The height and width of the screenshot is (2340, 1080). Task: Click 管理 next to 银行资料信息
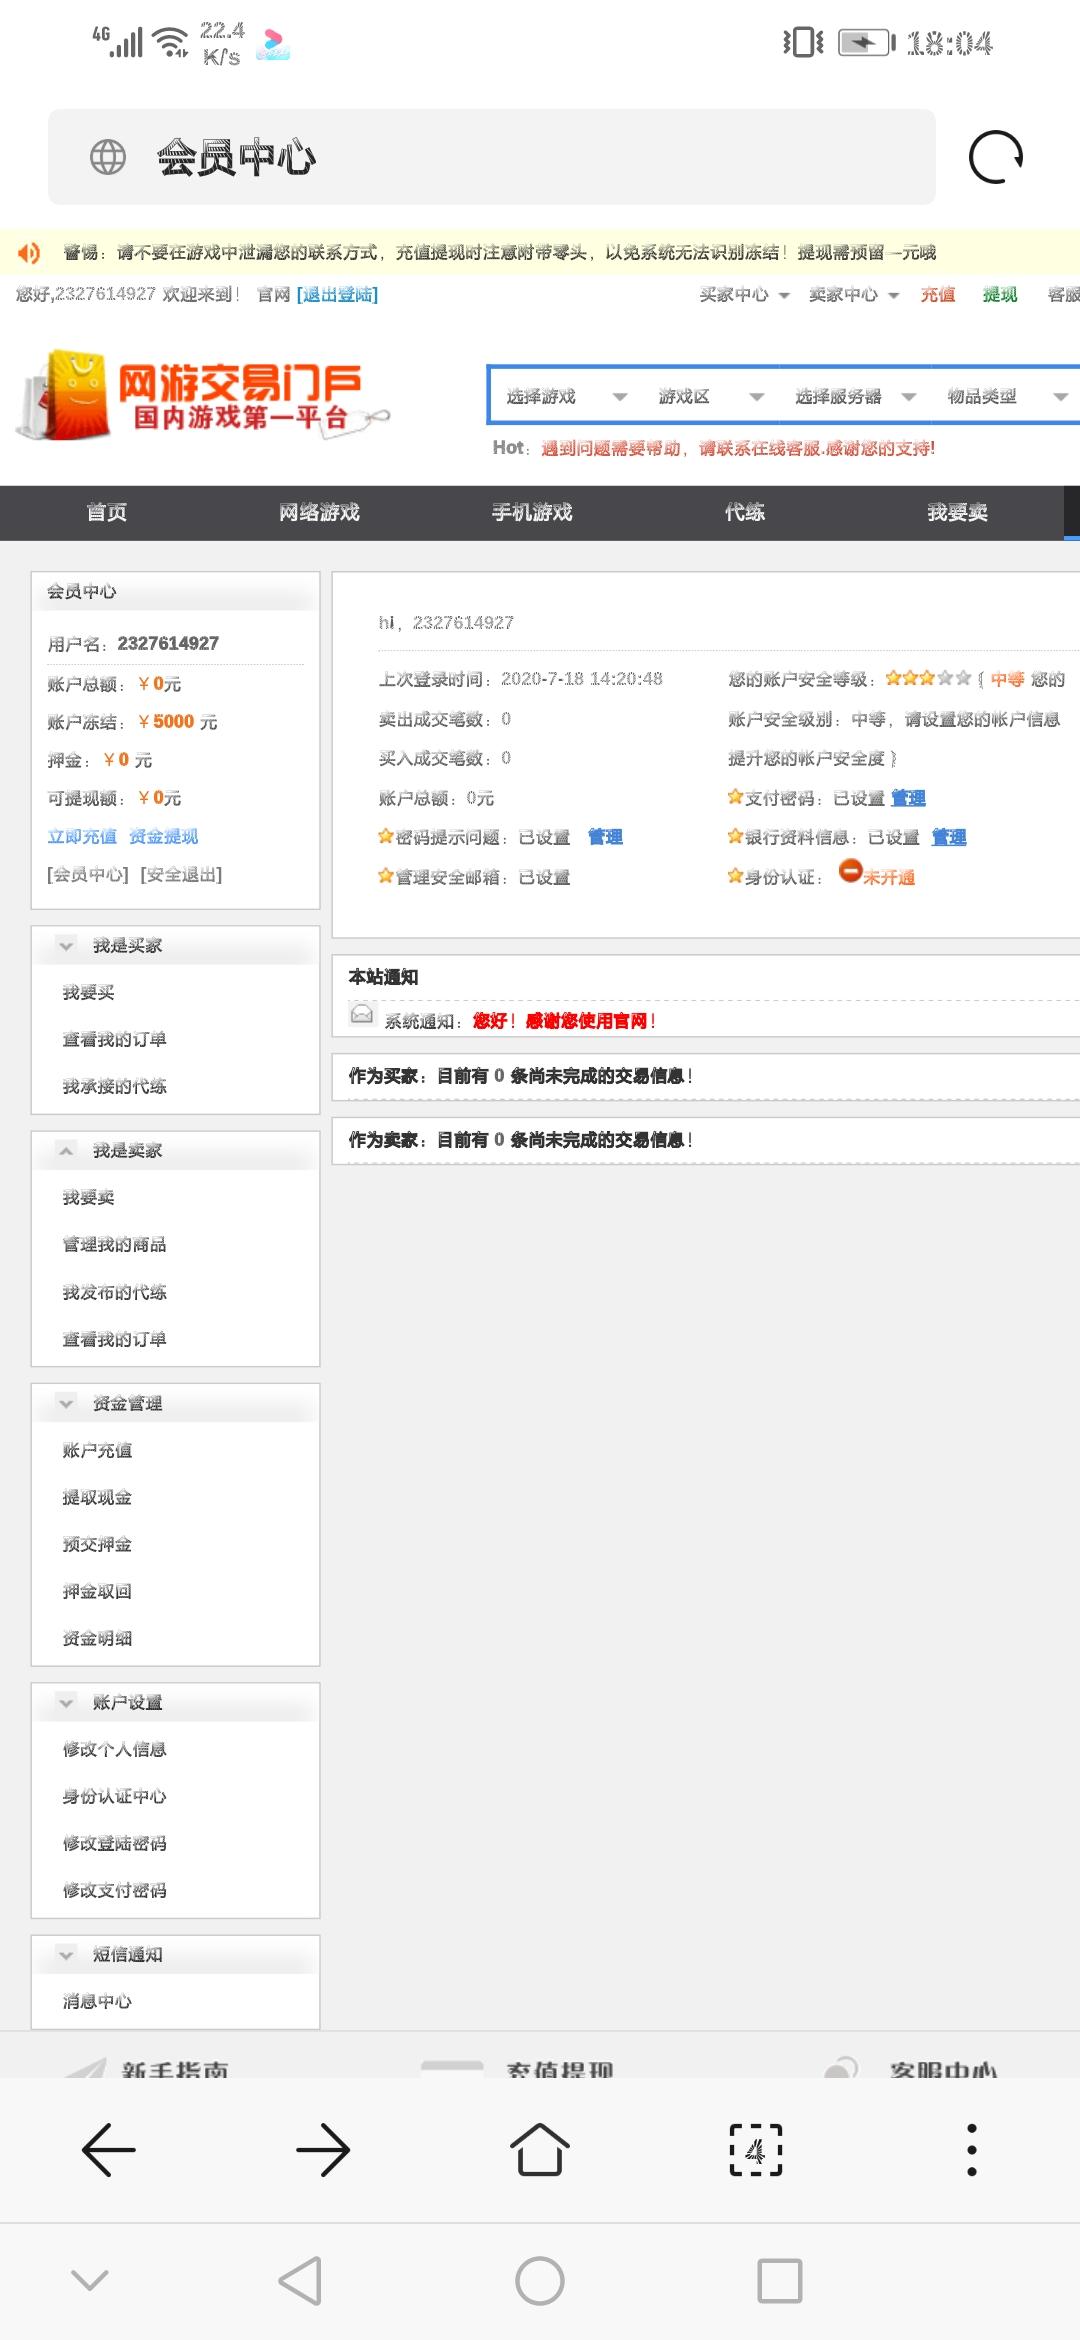(x=949, y=836)
